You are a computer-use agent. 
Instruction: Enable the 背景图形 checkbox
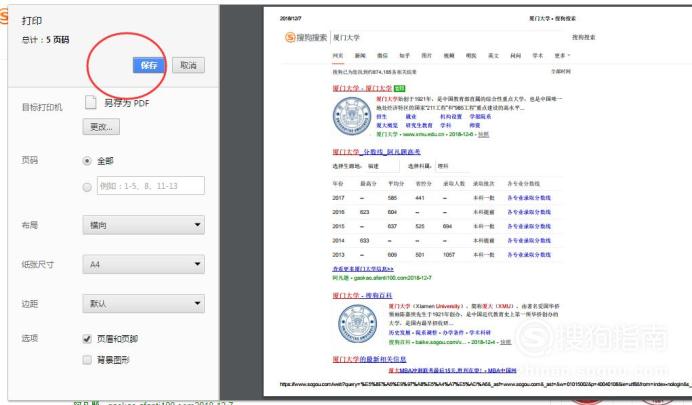(87, 360)
